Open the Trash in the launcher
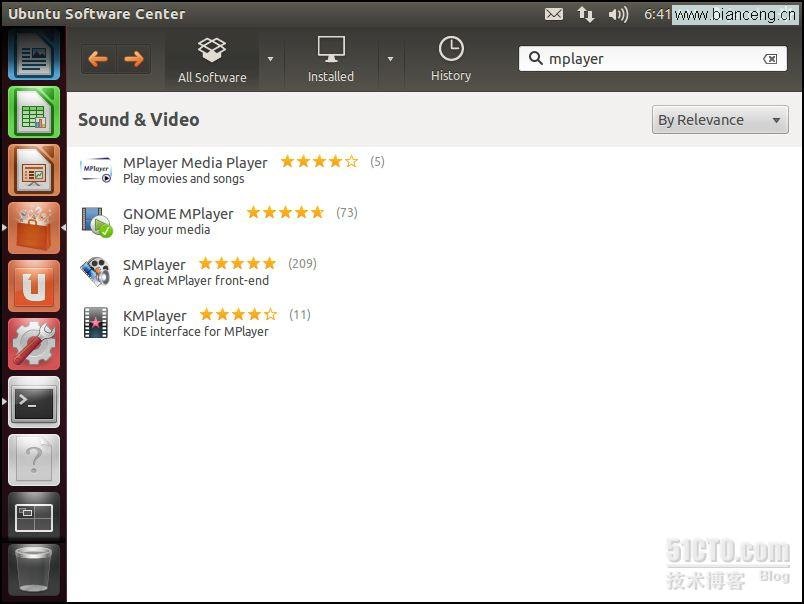804x604 pixels. pyautogui.click(x=34, y=570)
